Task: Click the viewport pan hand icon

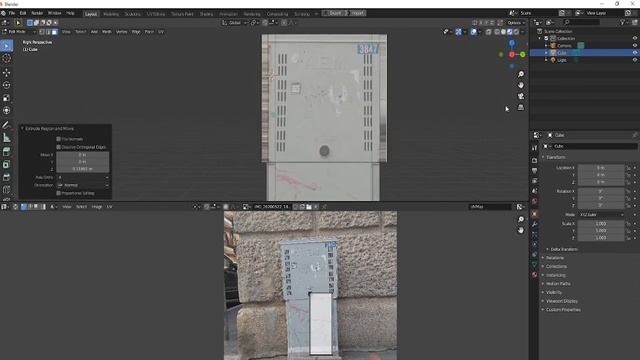Action: coord(521,85)
